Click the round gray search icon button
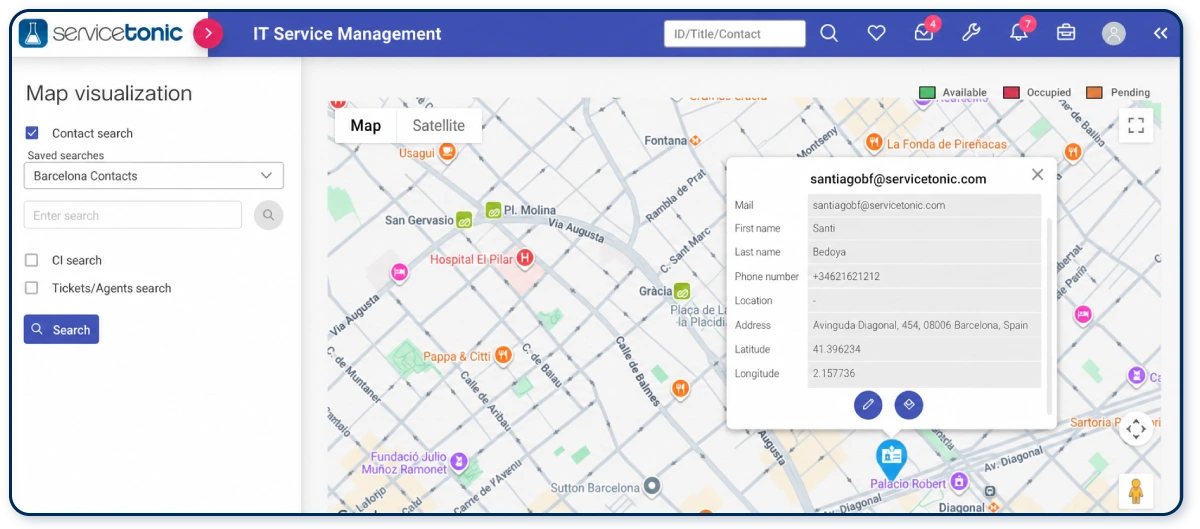Viewport: 1200px width, 529px height. click(268, 215)
